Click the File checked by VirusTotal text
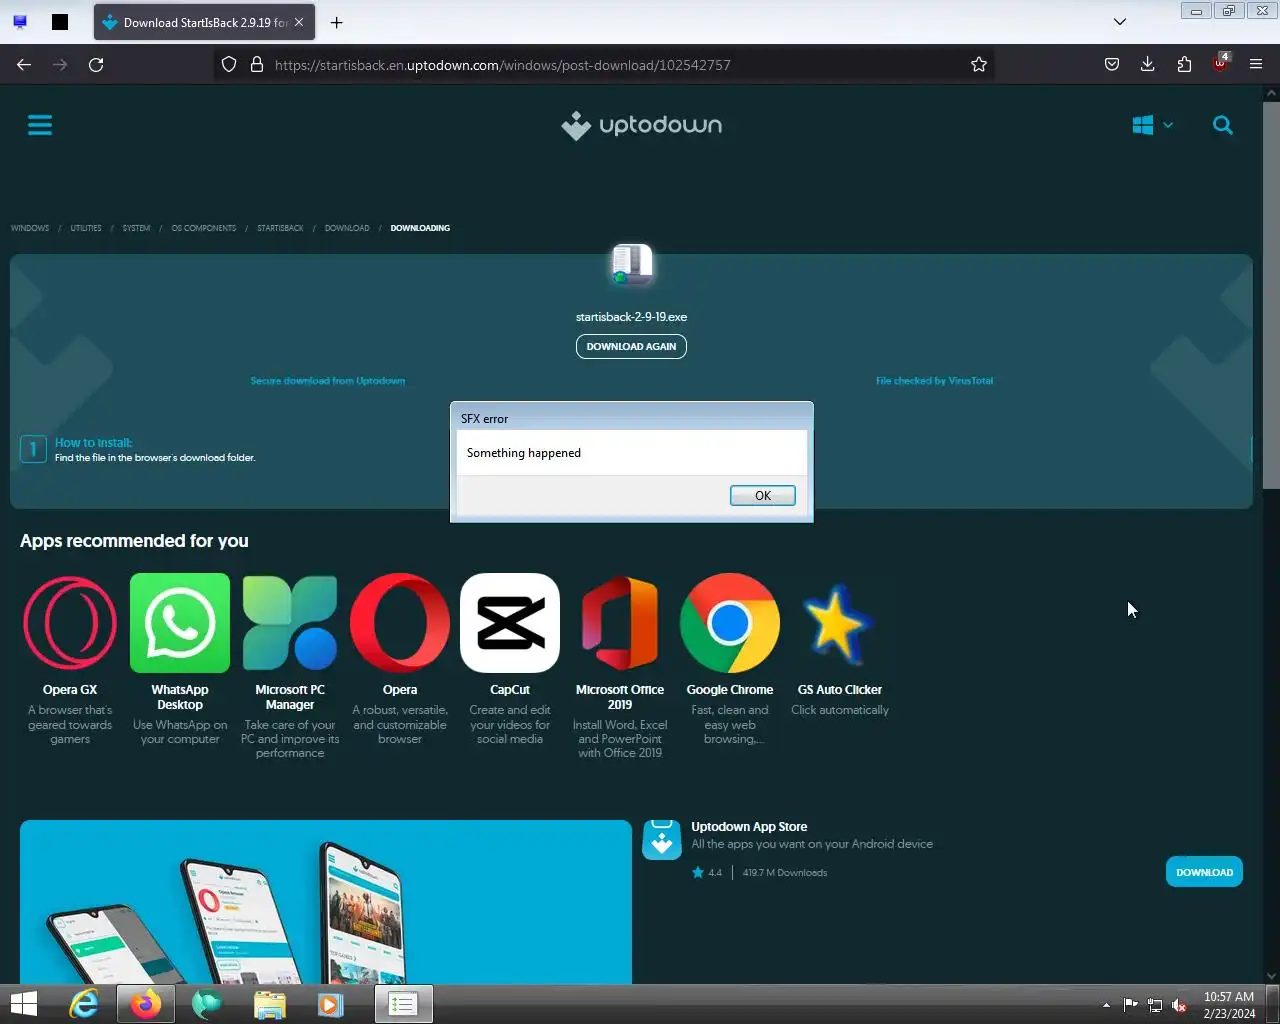 [934, 381]
